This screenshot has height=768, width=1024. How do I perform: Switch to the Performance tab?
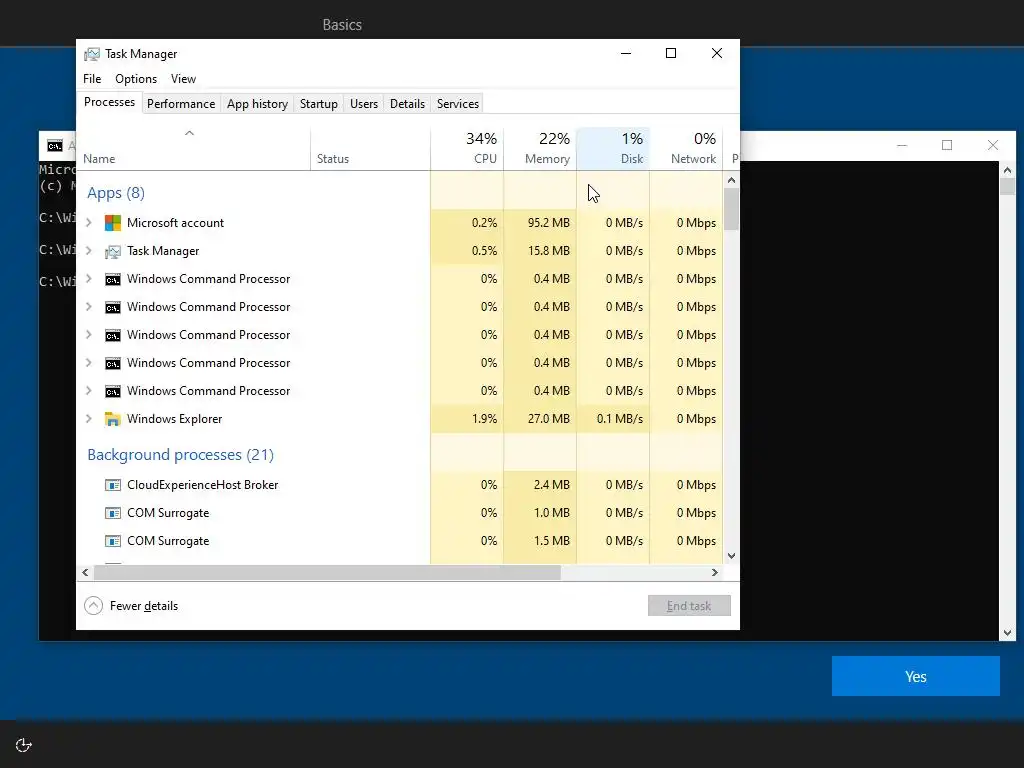point(181,104)
